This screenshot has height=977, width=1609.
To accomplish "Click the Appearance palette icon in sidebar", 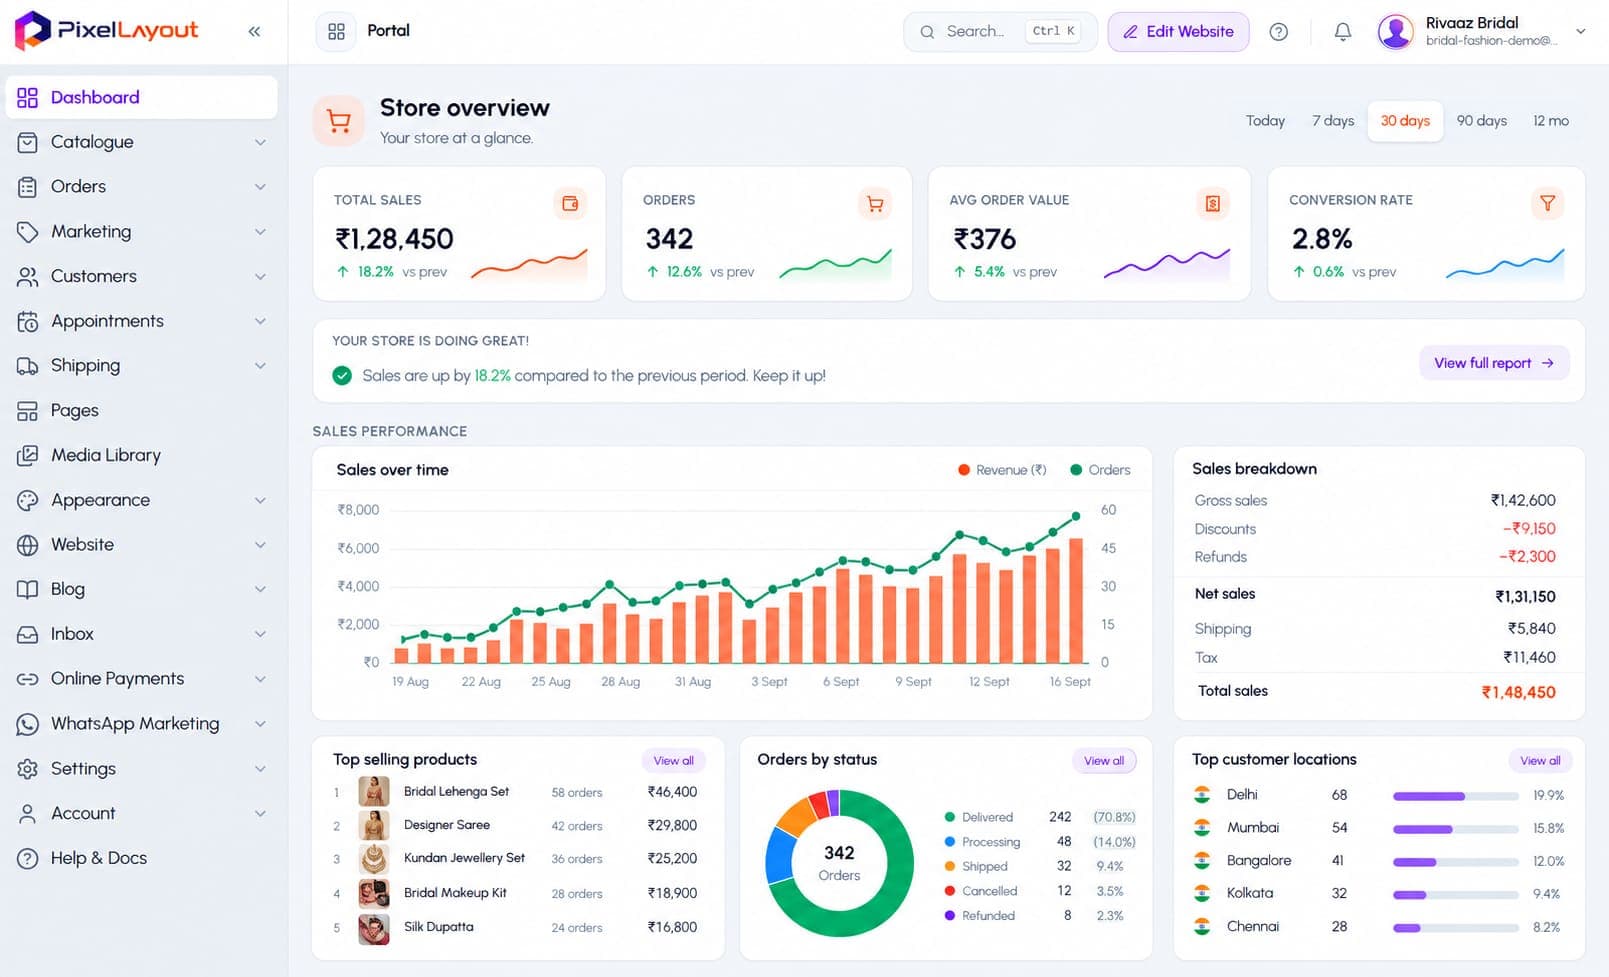I will 28,500.
